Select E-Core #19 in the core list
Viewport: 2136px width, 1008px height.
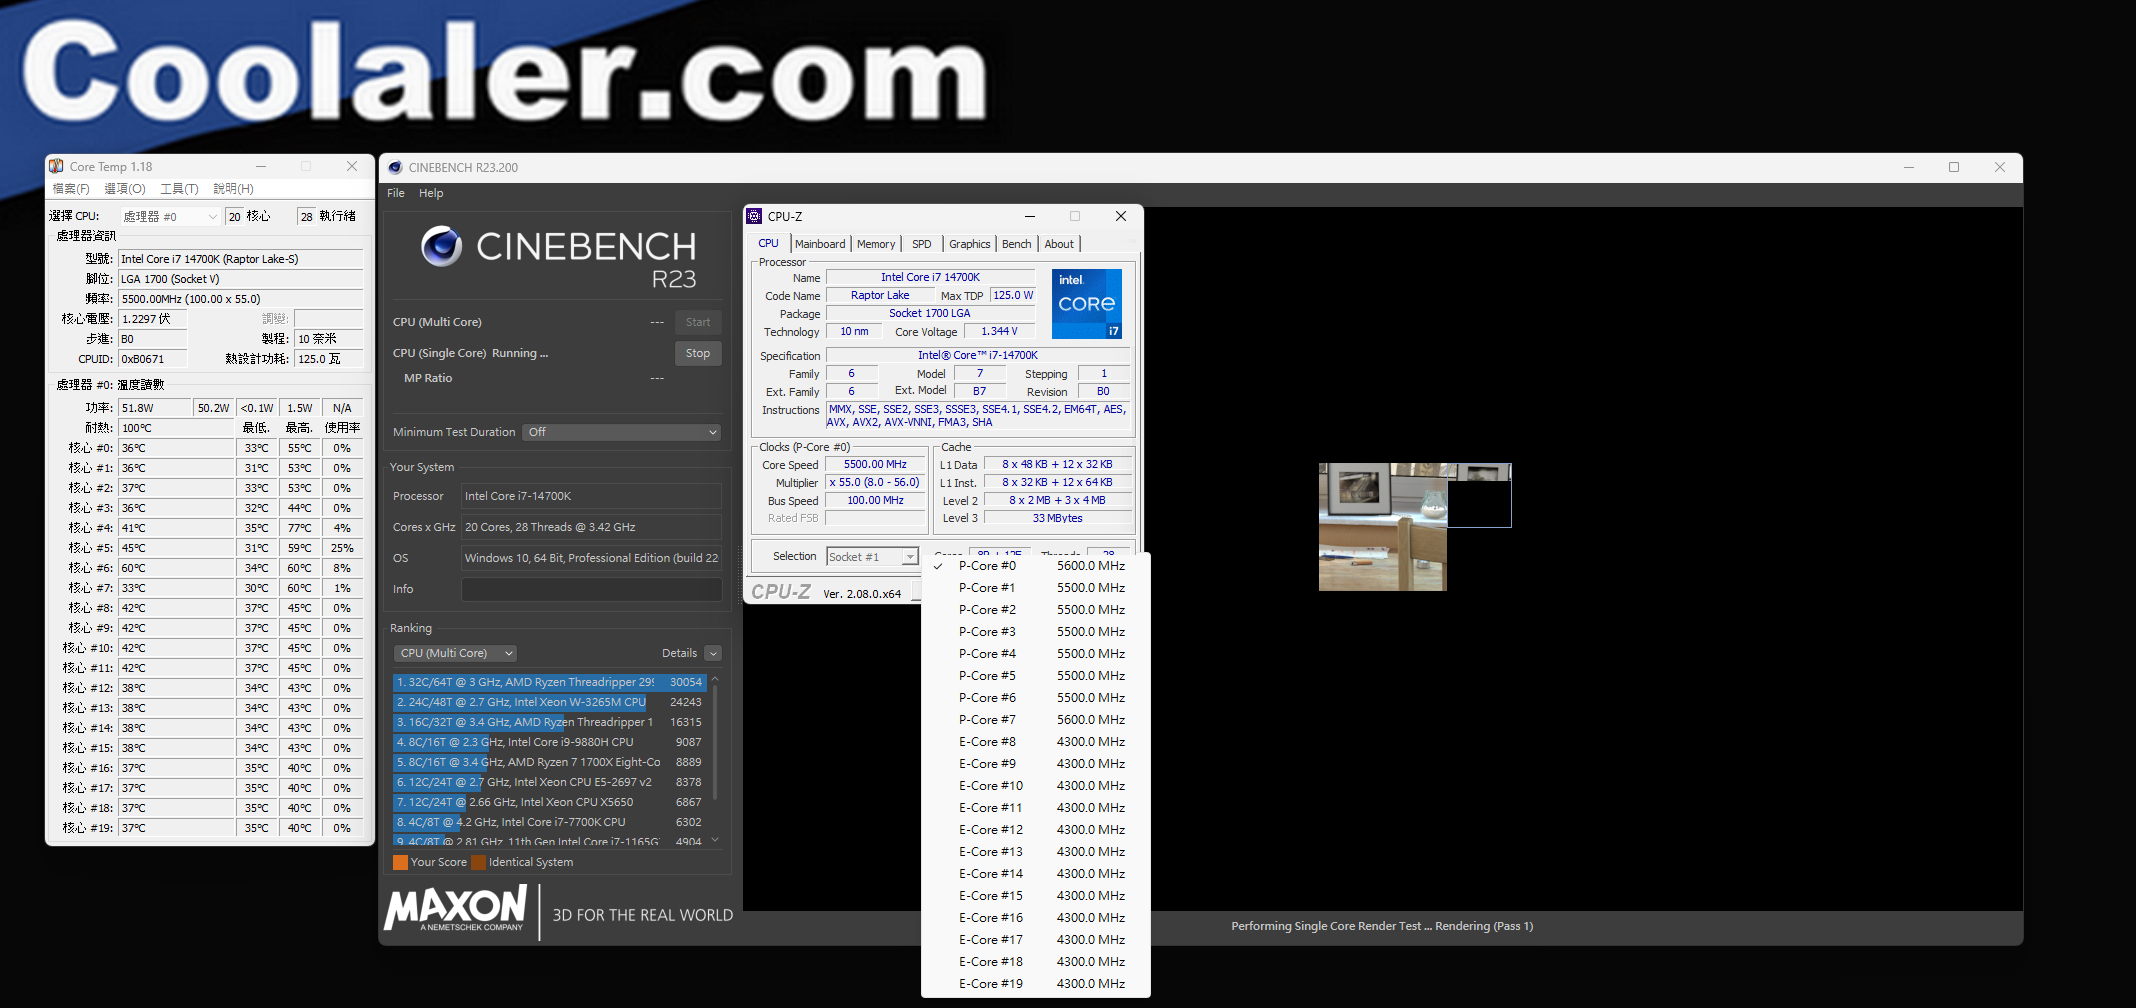point(1036,984)
